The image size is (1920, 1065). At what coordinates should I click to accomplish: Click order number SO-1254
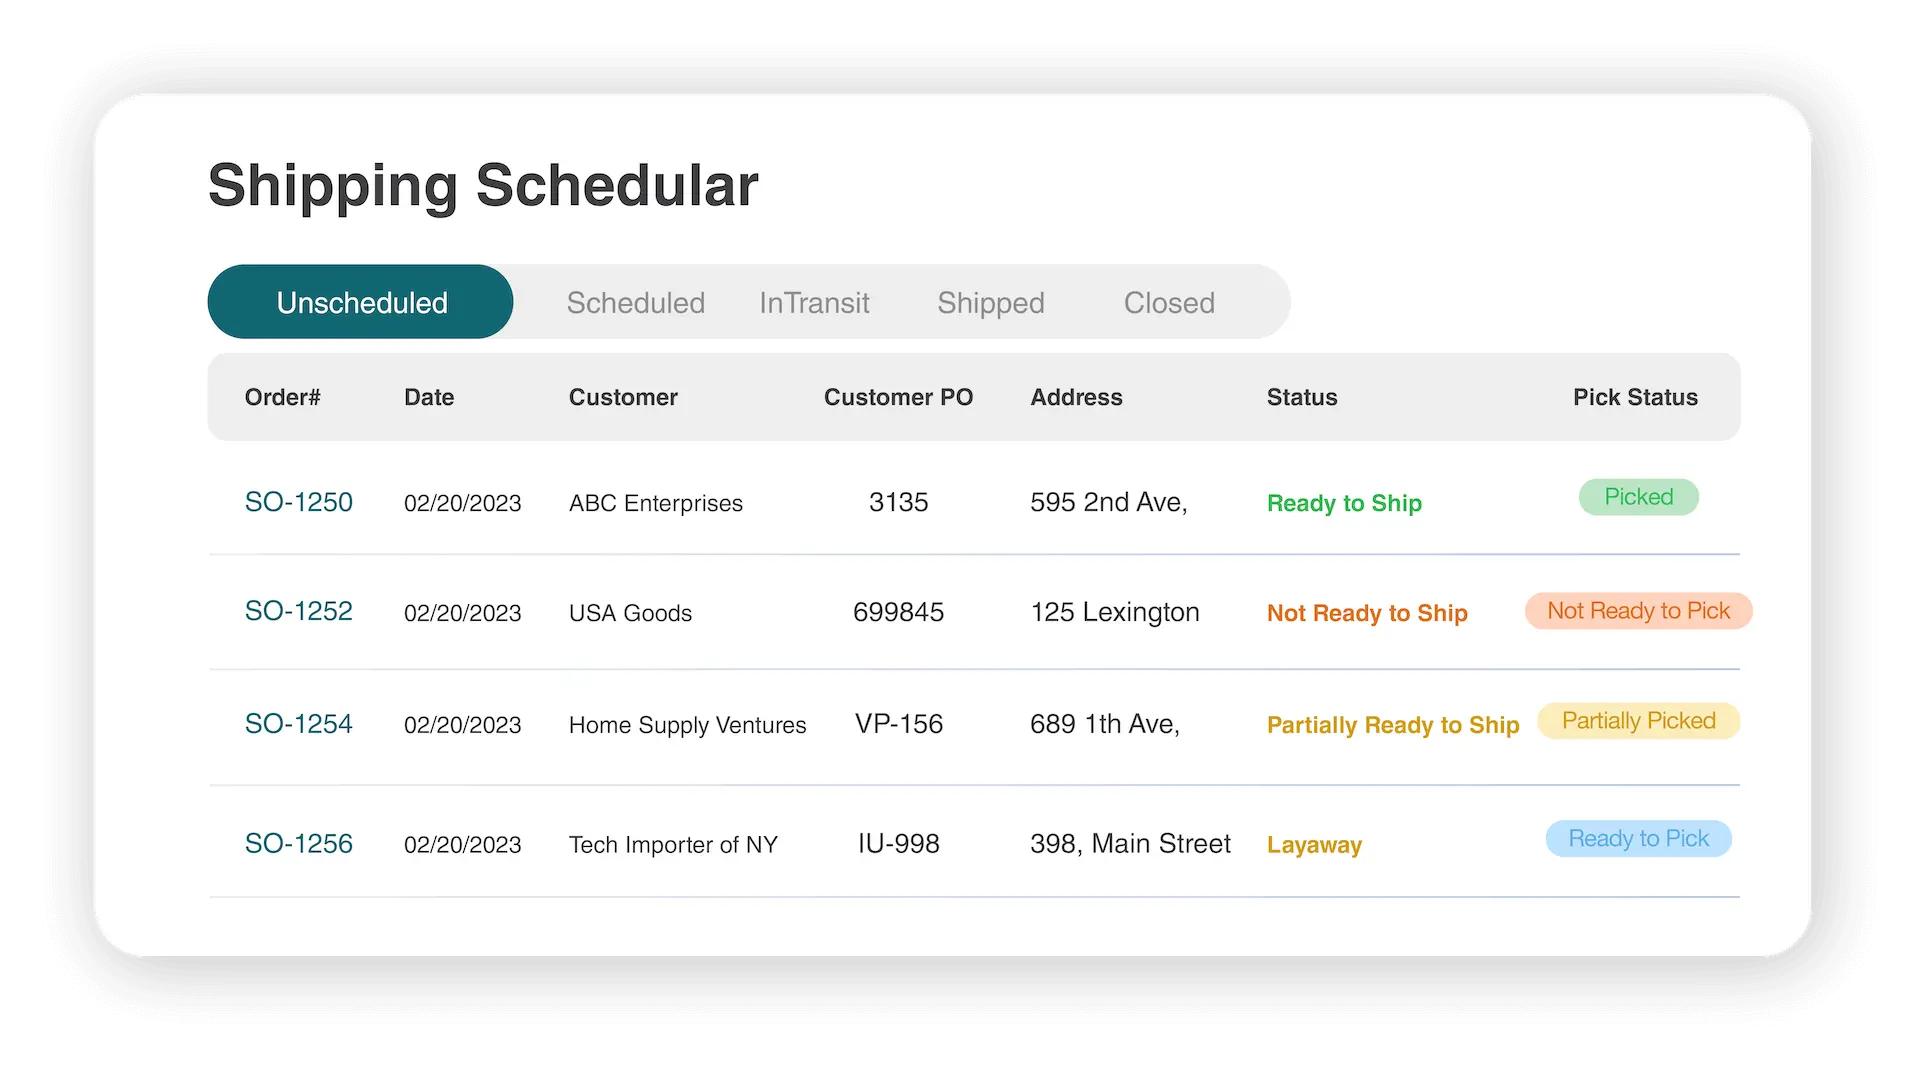[299, 724]
